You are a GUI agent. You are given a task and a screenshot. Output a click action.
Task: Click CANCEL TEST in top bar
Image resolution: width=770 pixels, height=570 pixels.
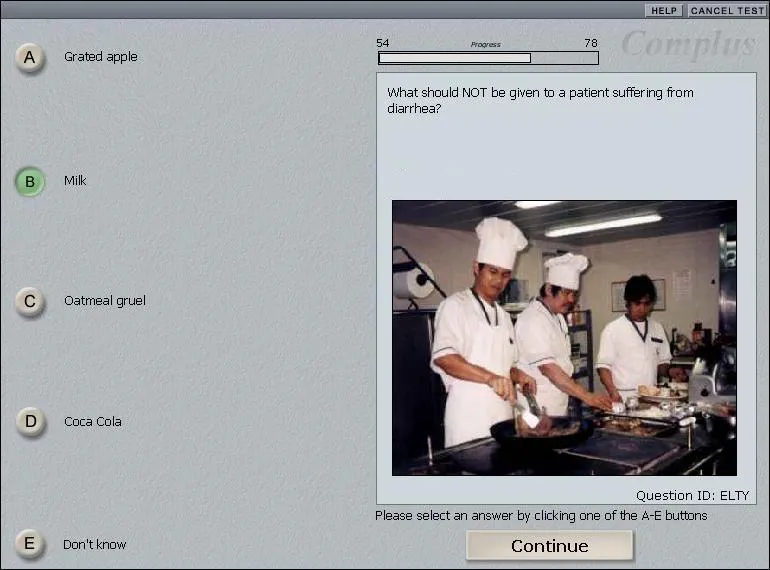[727, 10]
